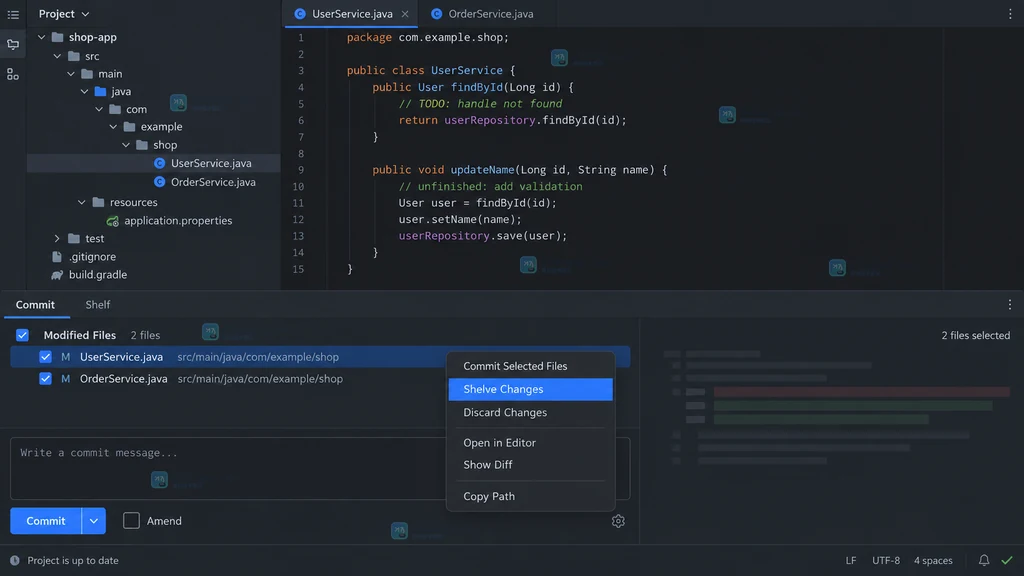Viewport: 1024px width, 576px height.
Task: Change the LF line separator setting
Action: point(850,560)
